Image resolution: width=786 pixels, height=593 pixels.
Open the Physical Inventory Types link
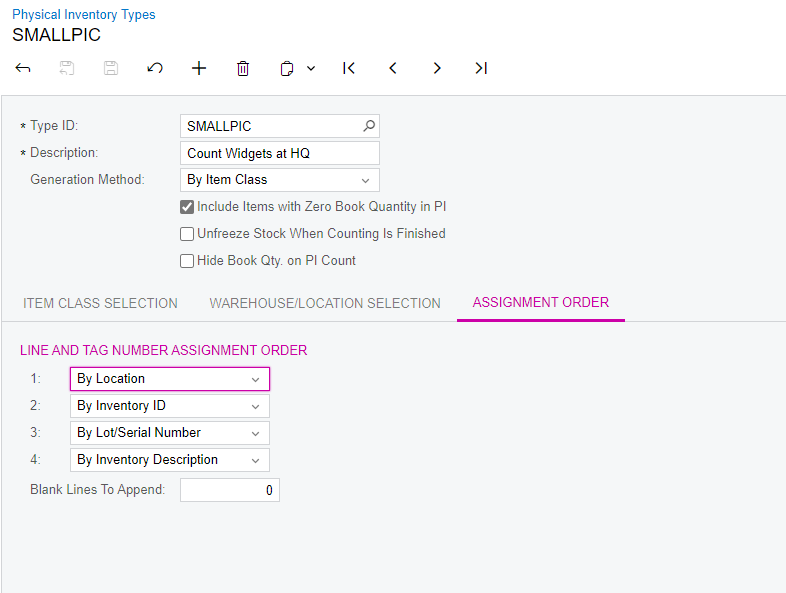point(84,15)
